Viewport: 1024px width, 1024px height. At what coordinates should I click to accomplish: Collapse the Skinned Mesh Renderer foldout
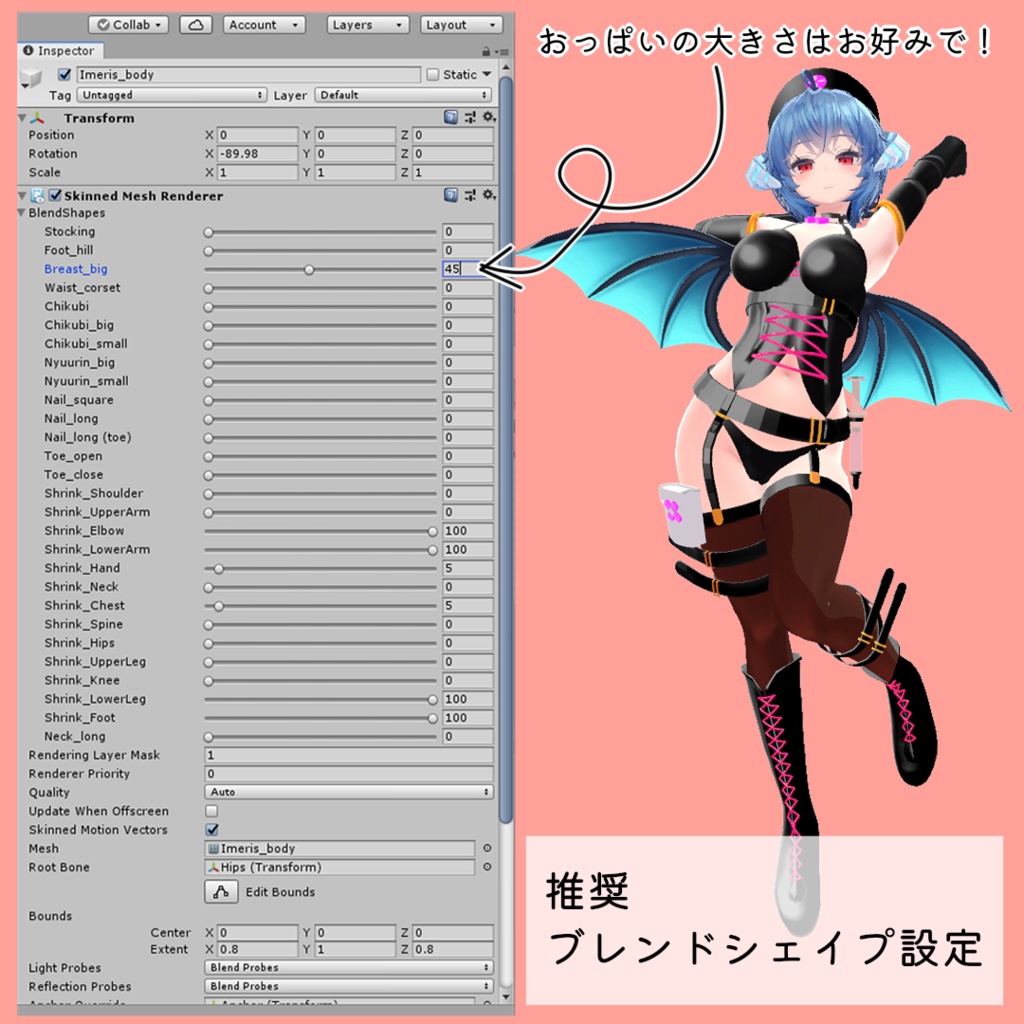(22, 195)
